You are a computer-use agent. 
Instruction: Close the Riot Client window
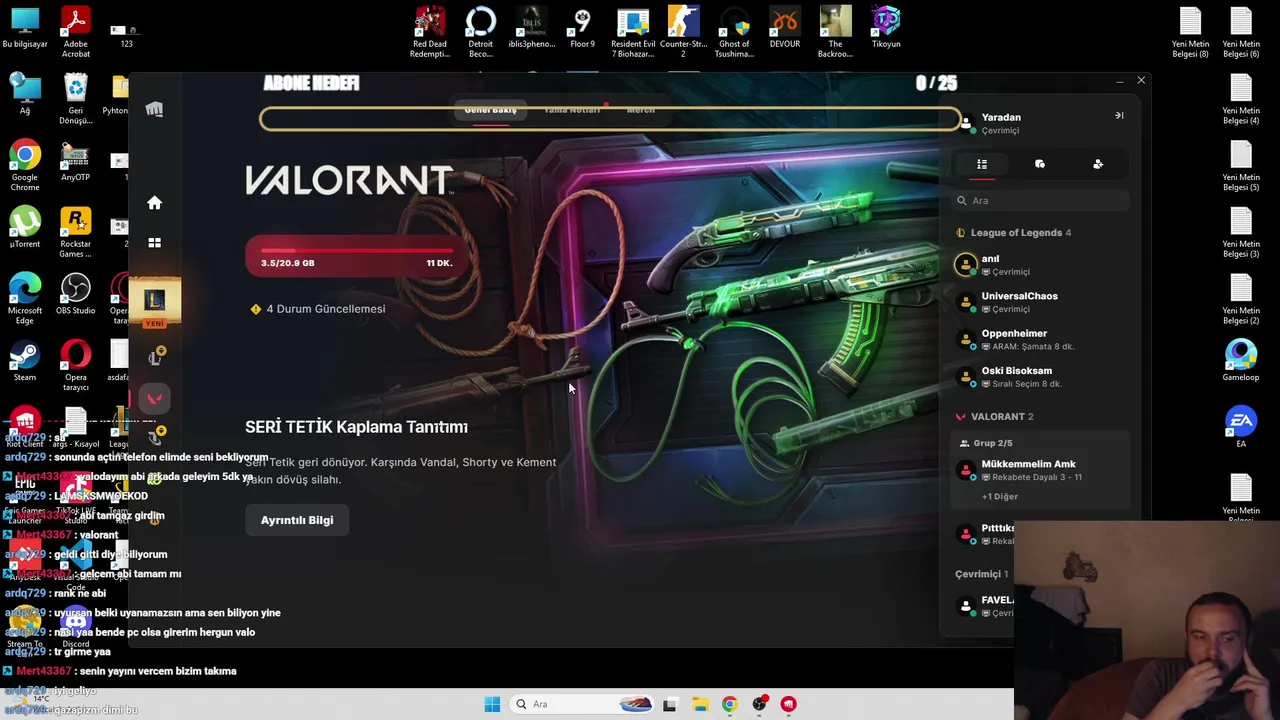1141,80
